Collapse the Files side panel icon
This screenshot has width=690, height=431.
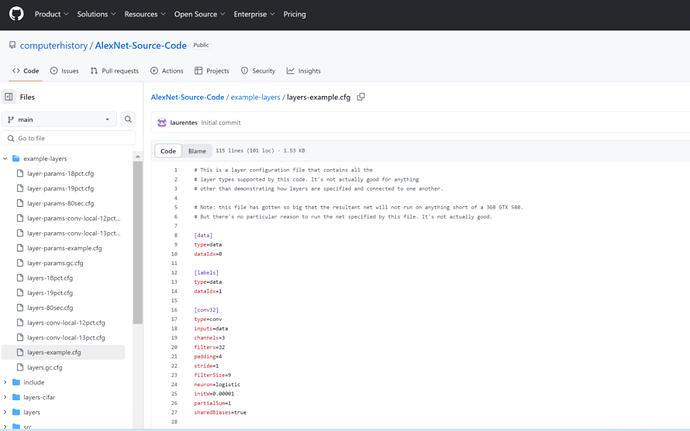[9, 97]
